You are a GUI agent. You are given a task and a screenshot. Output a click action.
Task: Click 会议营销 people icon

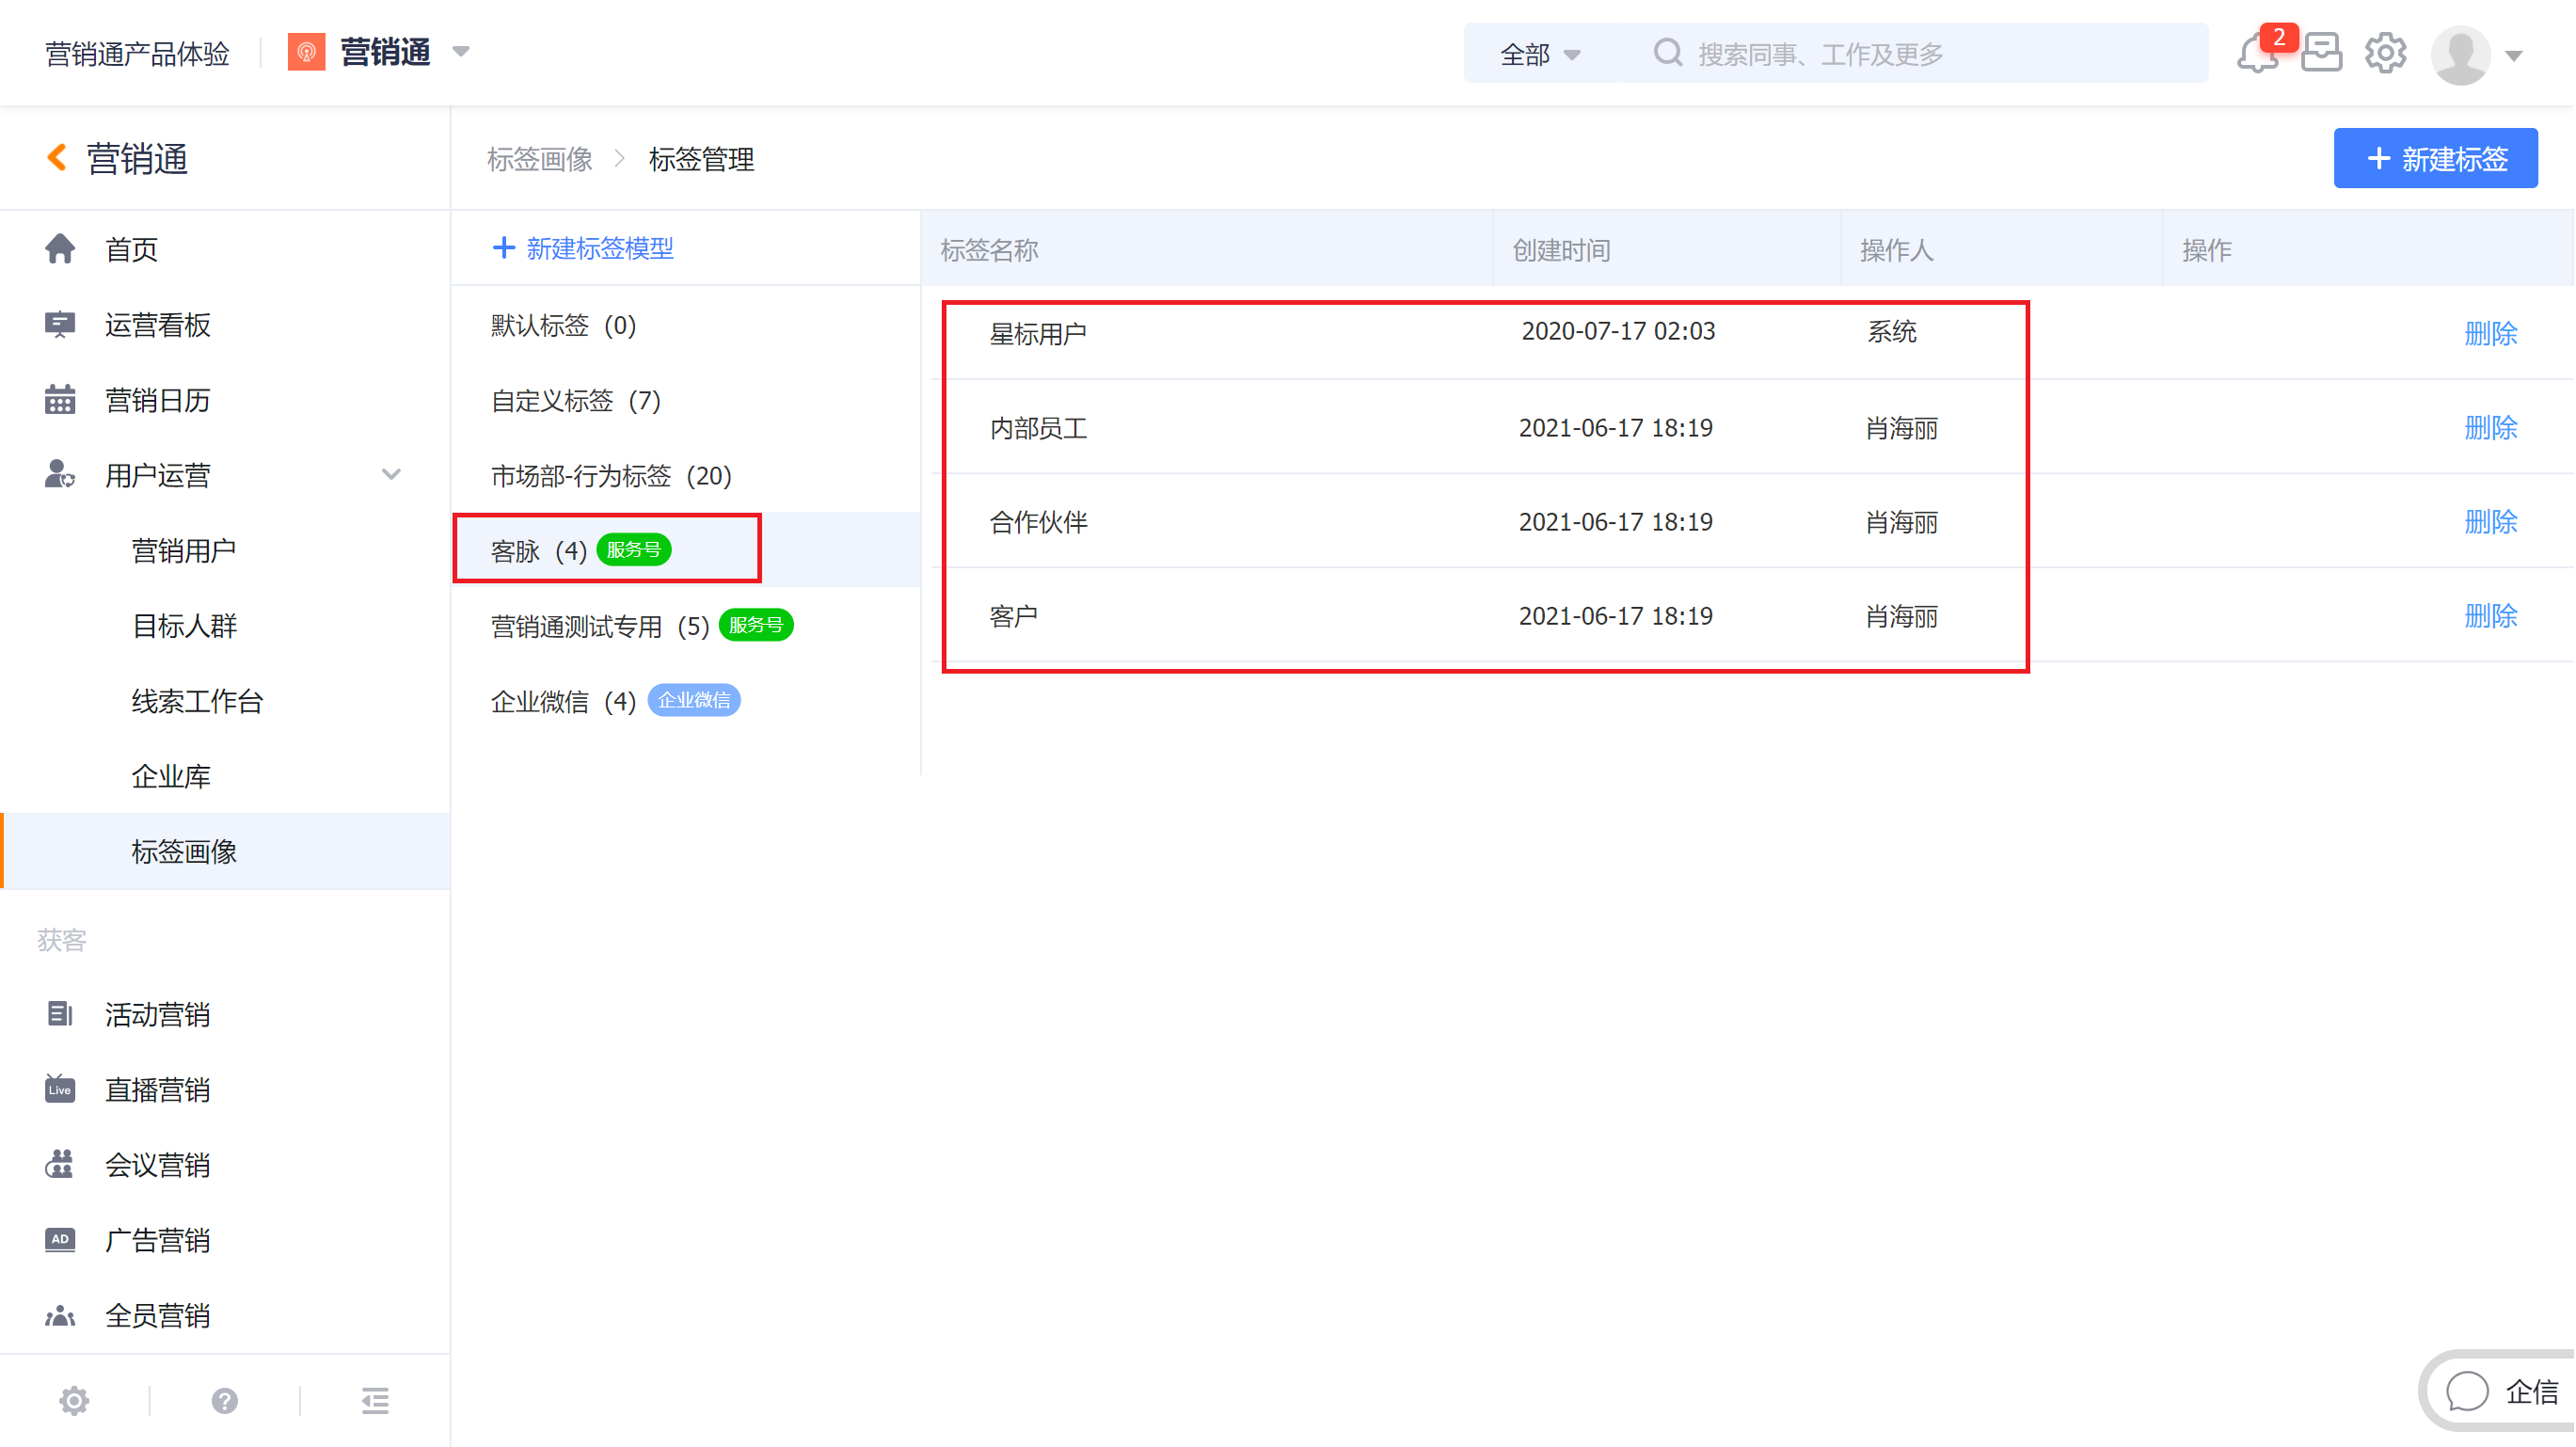pos(60,1164)
